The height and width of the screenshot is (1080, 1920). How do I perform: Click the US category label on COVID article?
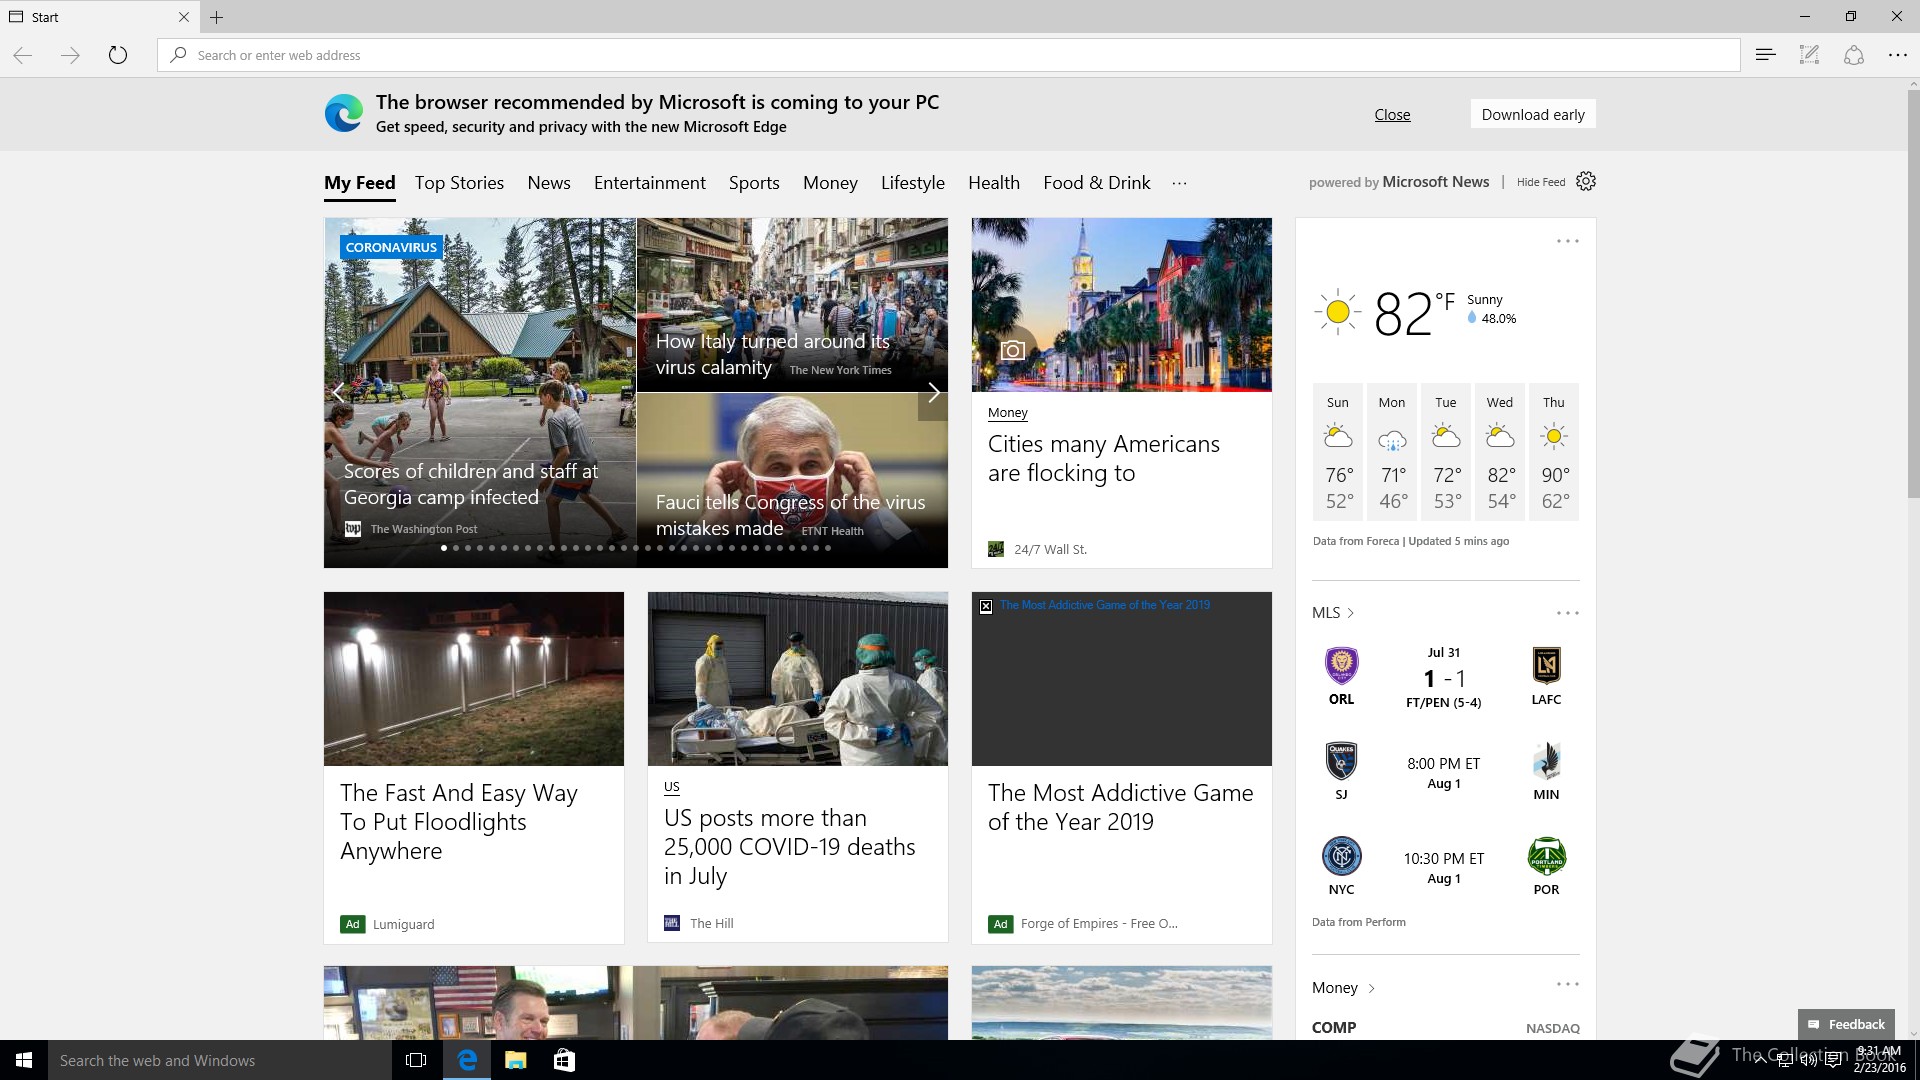(x=672, y=787)
